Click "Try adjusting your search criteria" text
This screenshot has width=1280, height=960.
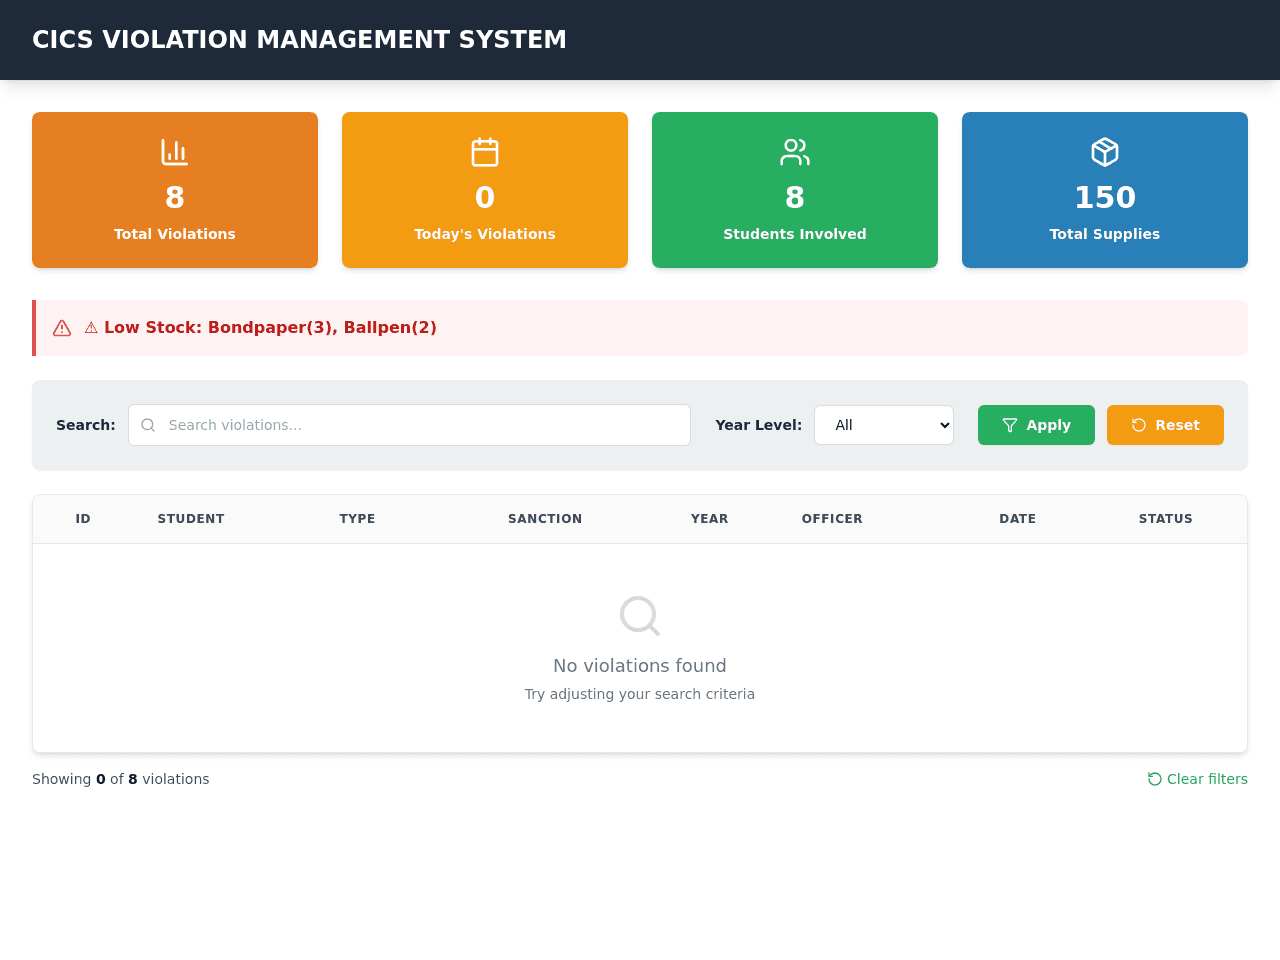point(640,694)
